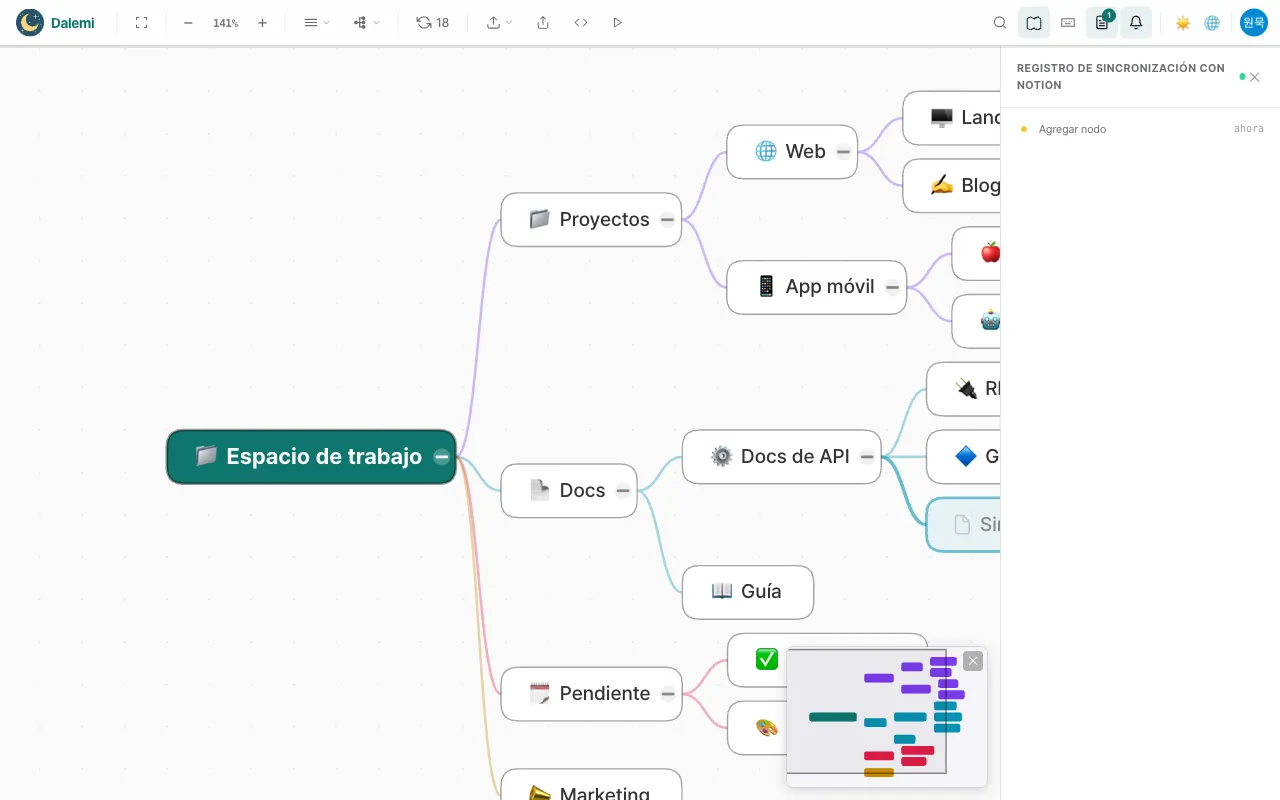Select the 'Agregar nodo' log entry
1280x800 pixels.
point(1140,129)
